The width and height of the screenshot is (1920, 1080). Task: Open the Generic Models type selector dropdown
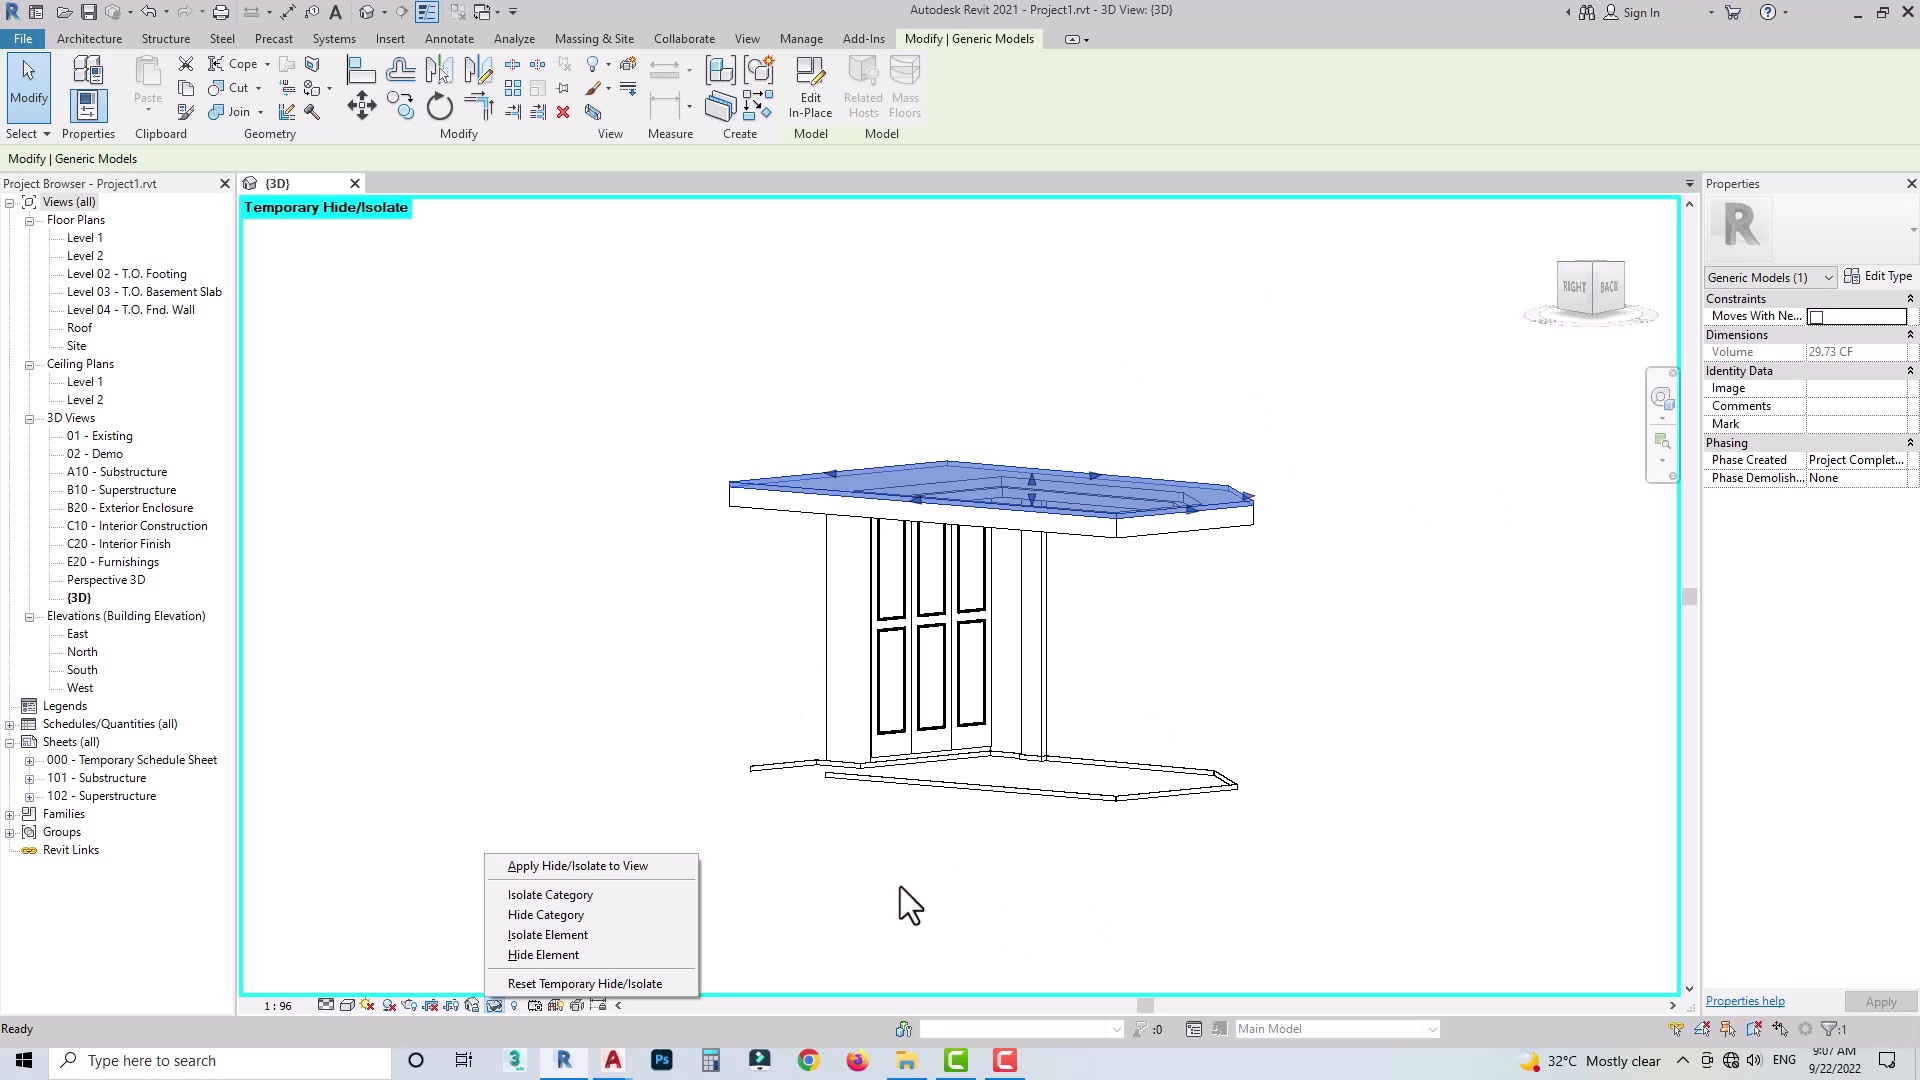[x=1828, y=278]
